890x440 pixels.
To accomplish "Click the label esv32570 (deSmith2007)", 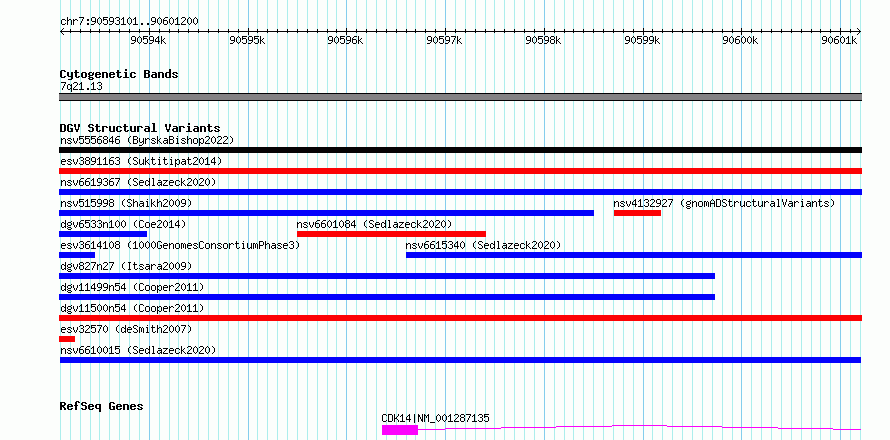I will (126, 329).
